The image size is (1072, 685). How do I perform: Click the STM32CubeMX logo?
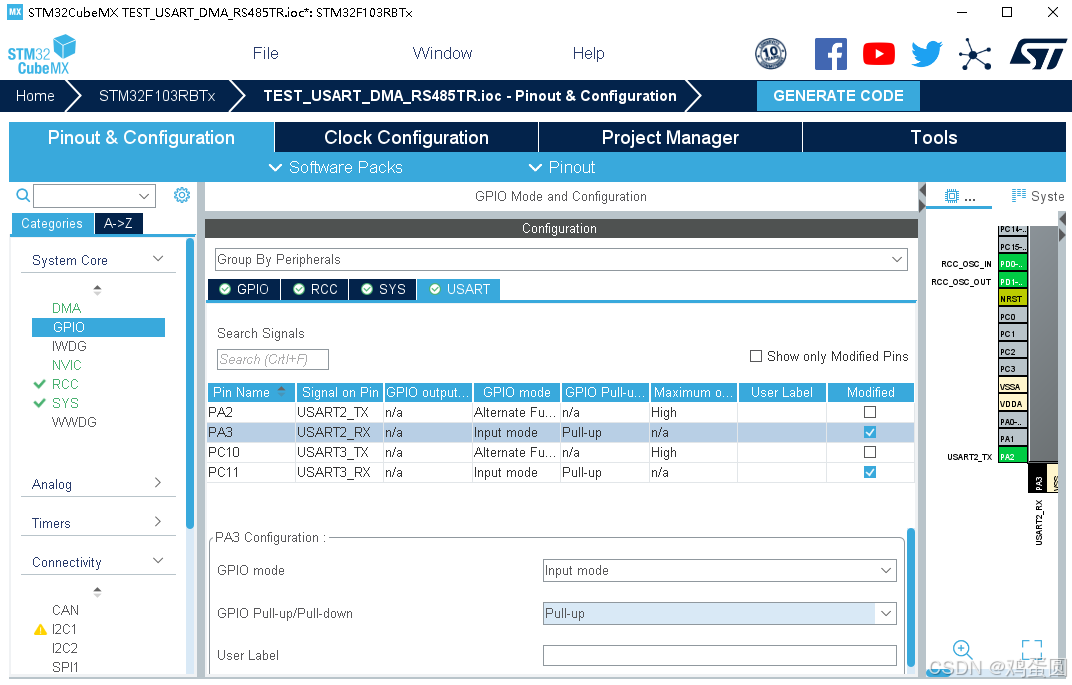(x=41, y=55)
